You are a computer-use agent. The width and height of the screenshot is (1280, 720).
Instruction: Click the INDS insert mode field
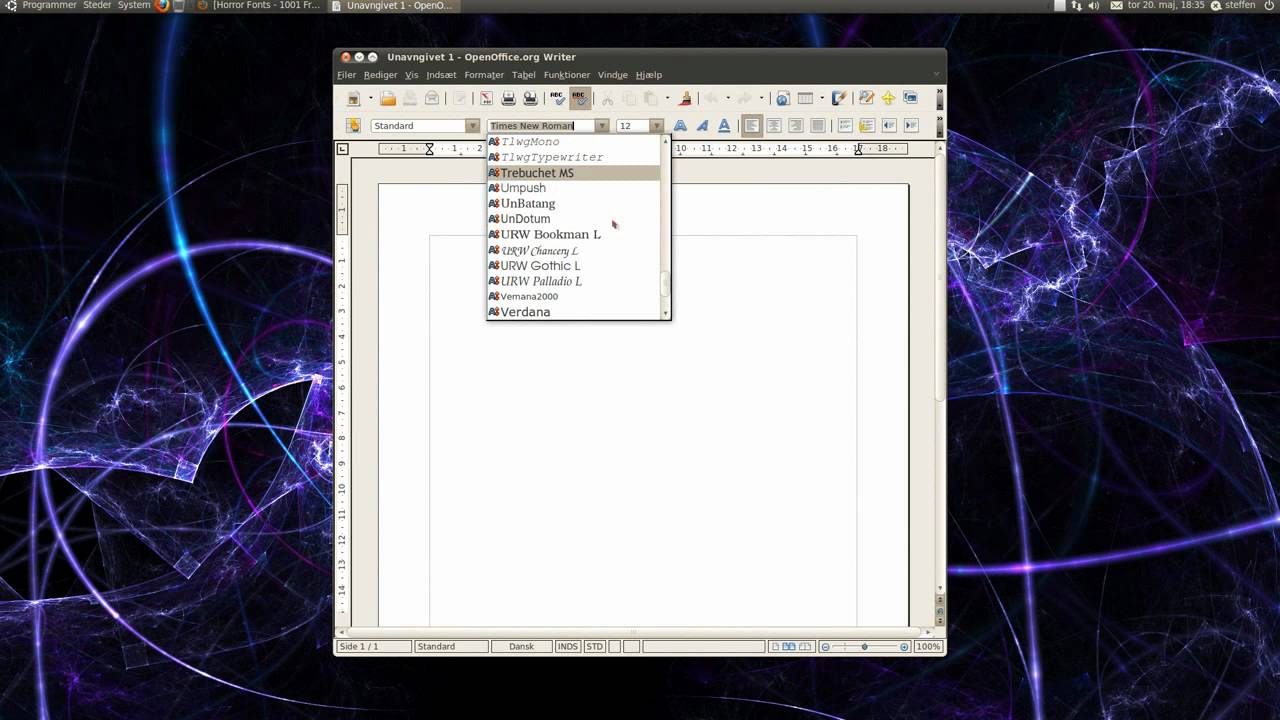(568, 647)
